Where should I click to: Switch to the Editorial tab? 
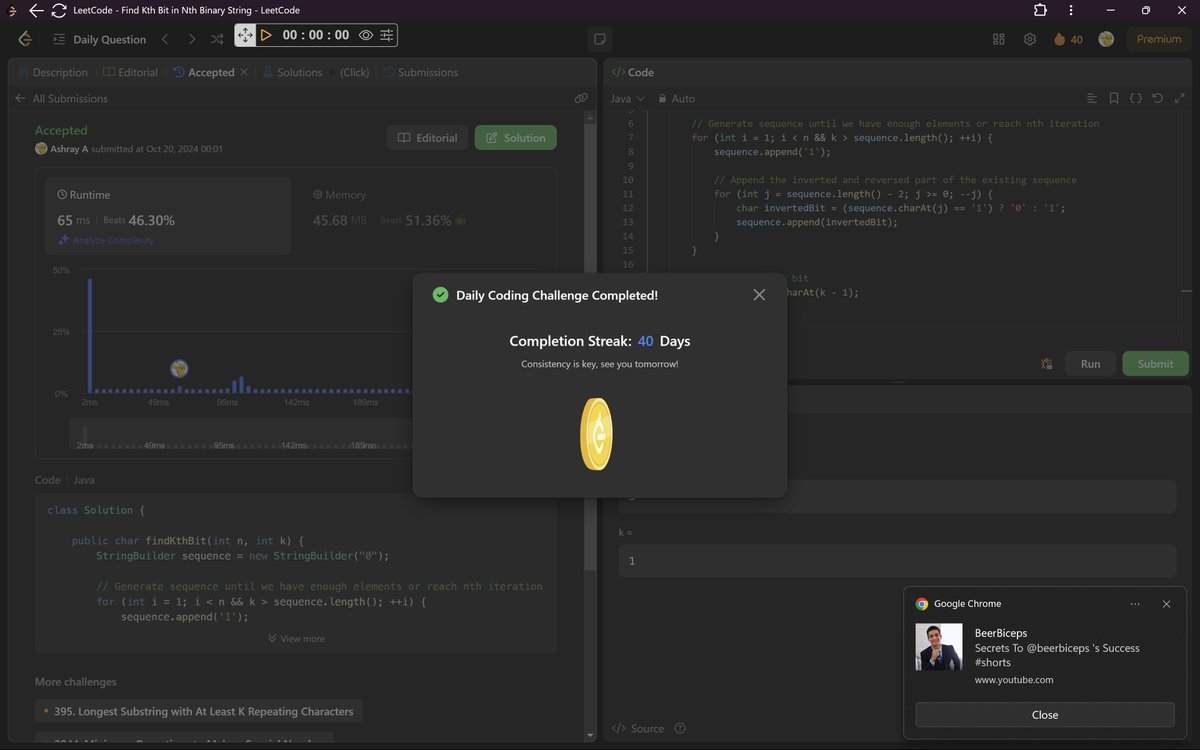(x=131, y=72)
